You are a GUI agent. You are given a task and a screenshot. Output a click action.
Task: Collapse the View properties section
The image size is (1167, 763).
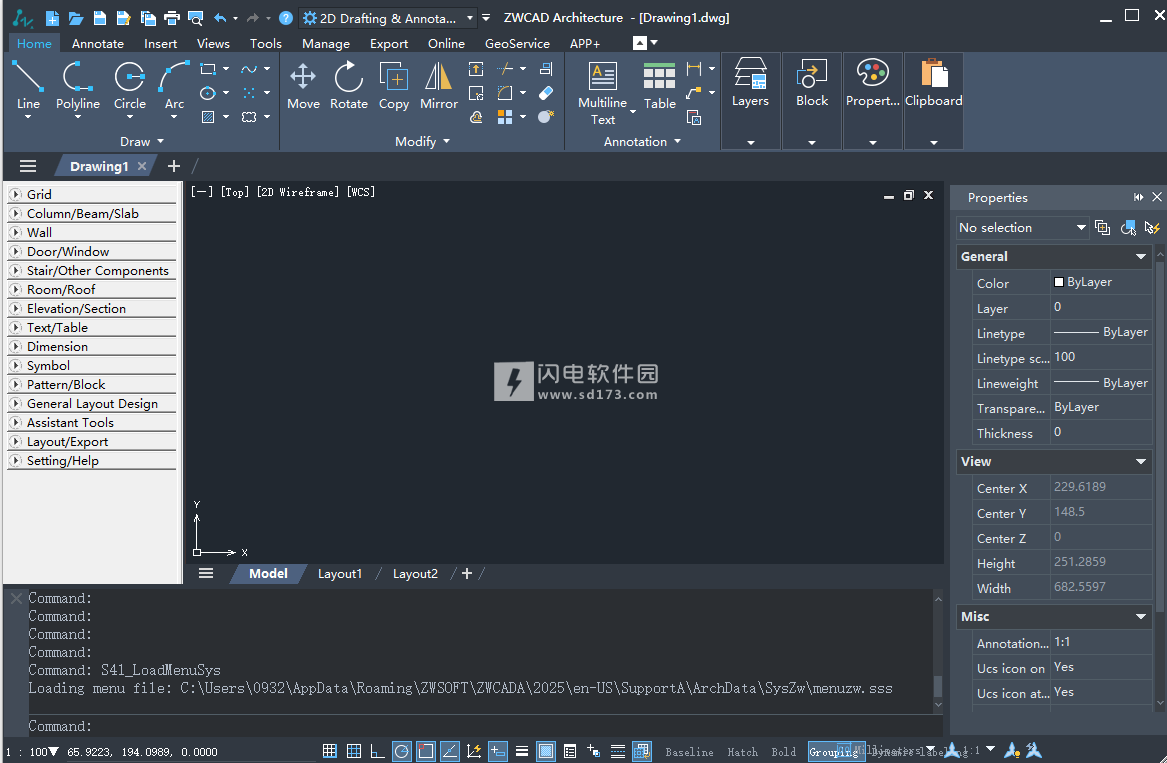(1140, 462)
